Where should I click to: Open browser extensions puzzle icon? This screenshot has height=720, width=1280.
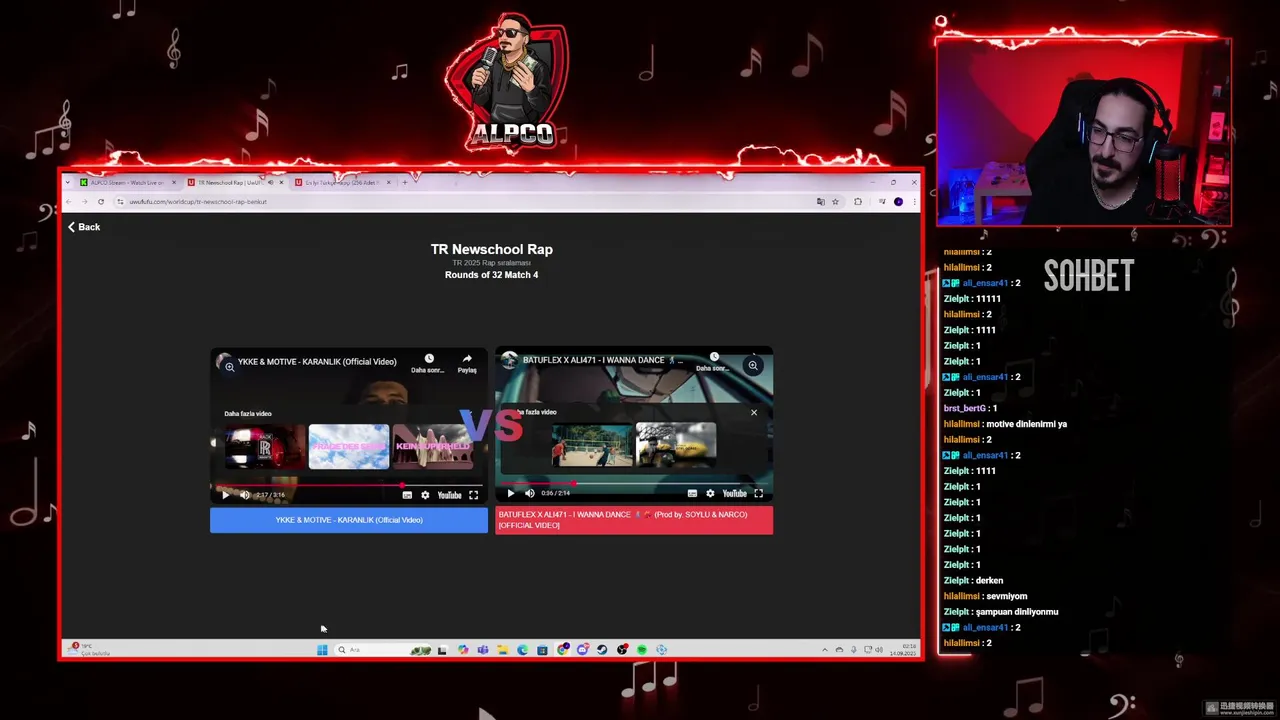point(858,202)
